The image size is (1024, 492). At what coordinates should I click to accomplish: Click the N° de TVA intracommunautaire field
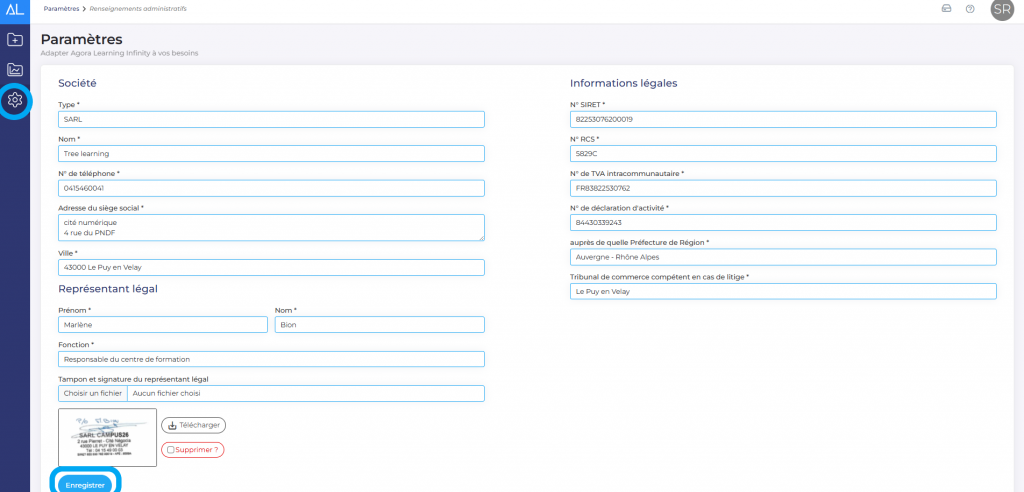783,188
